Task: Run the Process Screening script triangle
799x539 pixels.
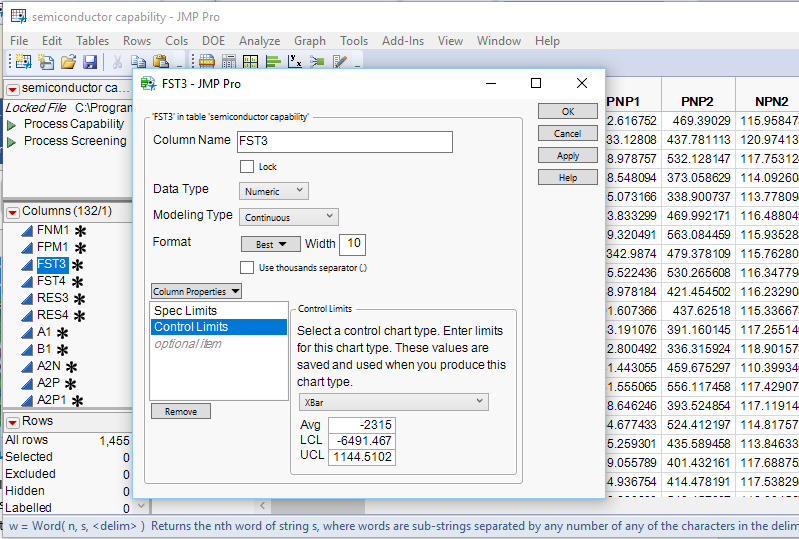Action: pos(11,142)
